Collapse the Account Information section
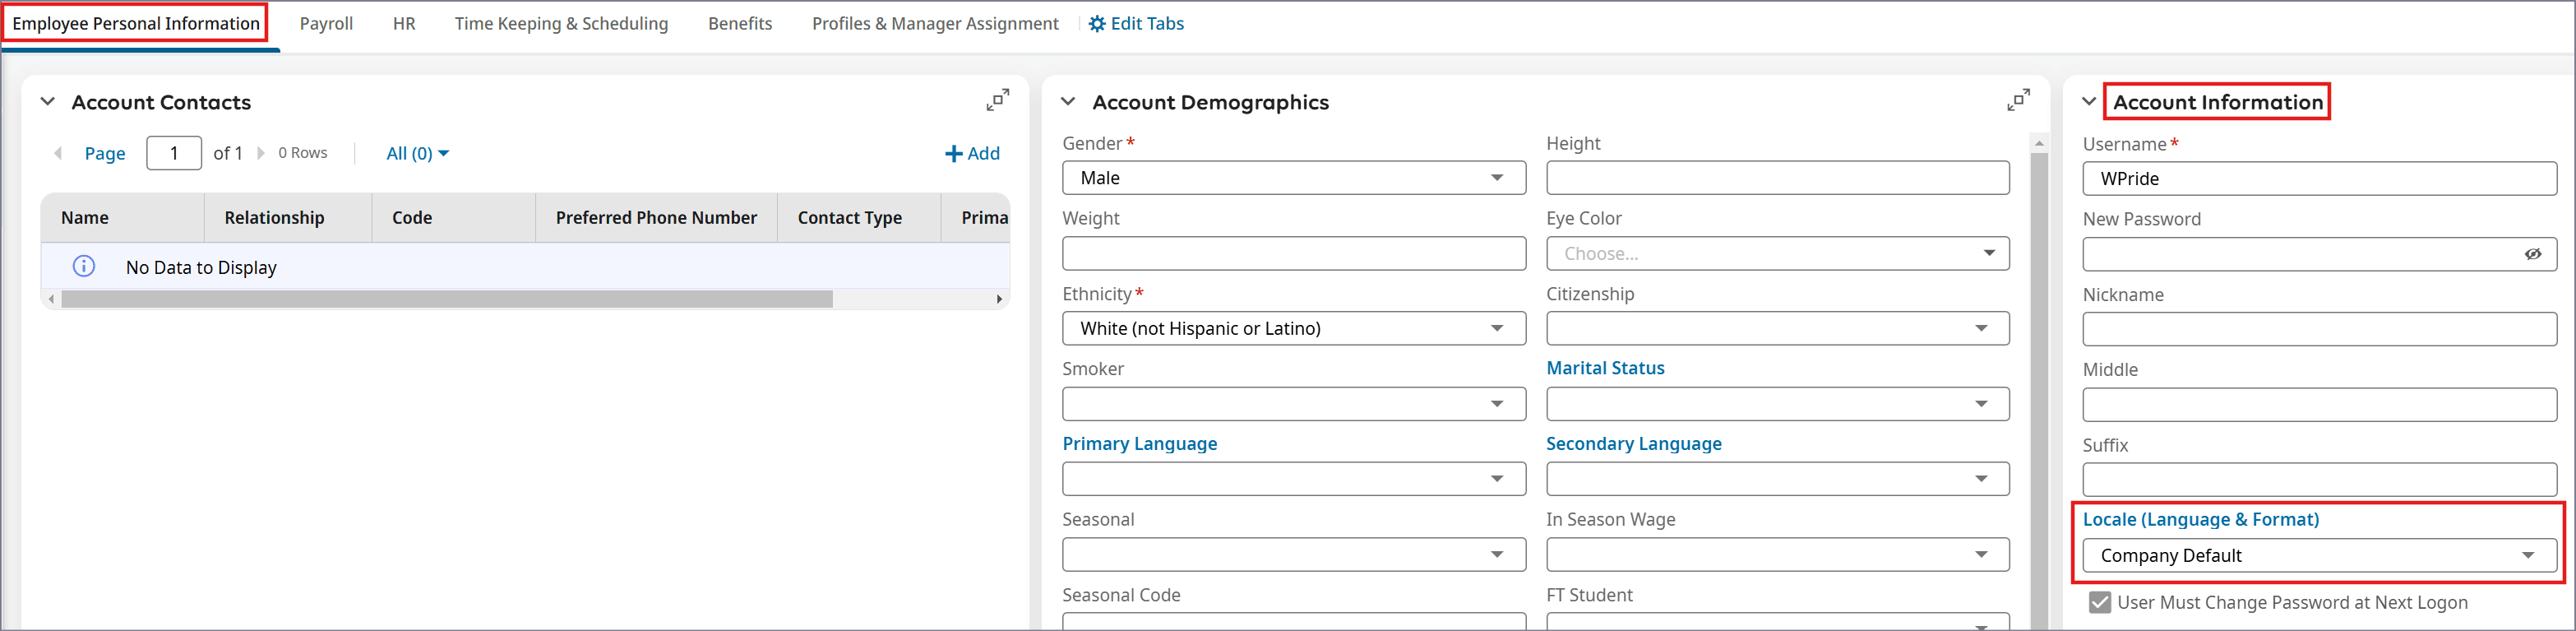The width and height of the screenshot is (2576, 631). pos(2088,101)
